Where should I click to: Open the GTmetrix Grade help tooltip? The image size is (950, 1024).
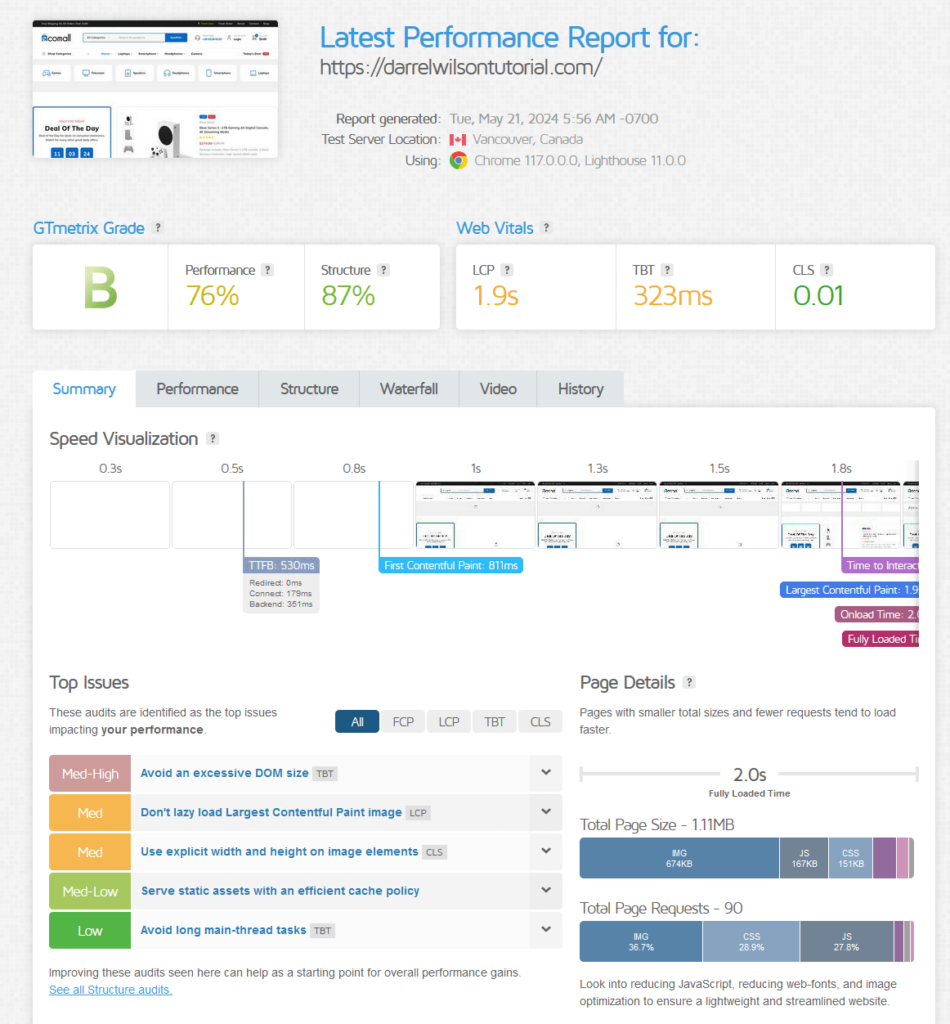pos(157,228)
